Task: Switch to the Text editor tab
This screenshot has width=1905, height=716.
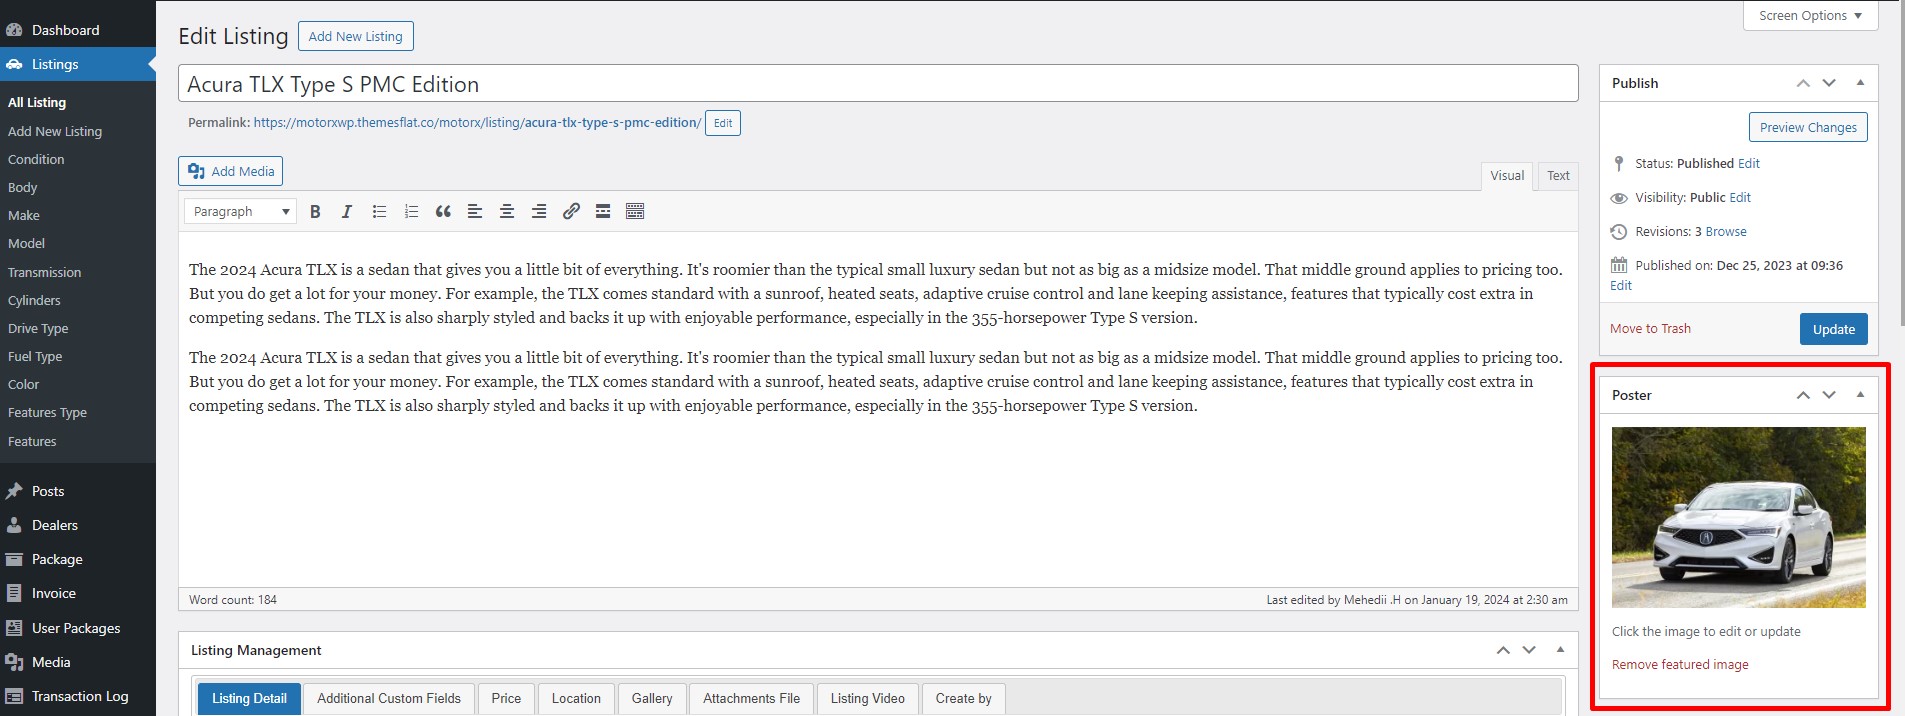Action: (1558, 176)
